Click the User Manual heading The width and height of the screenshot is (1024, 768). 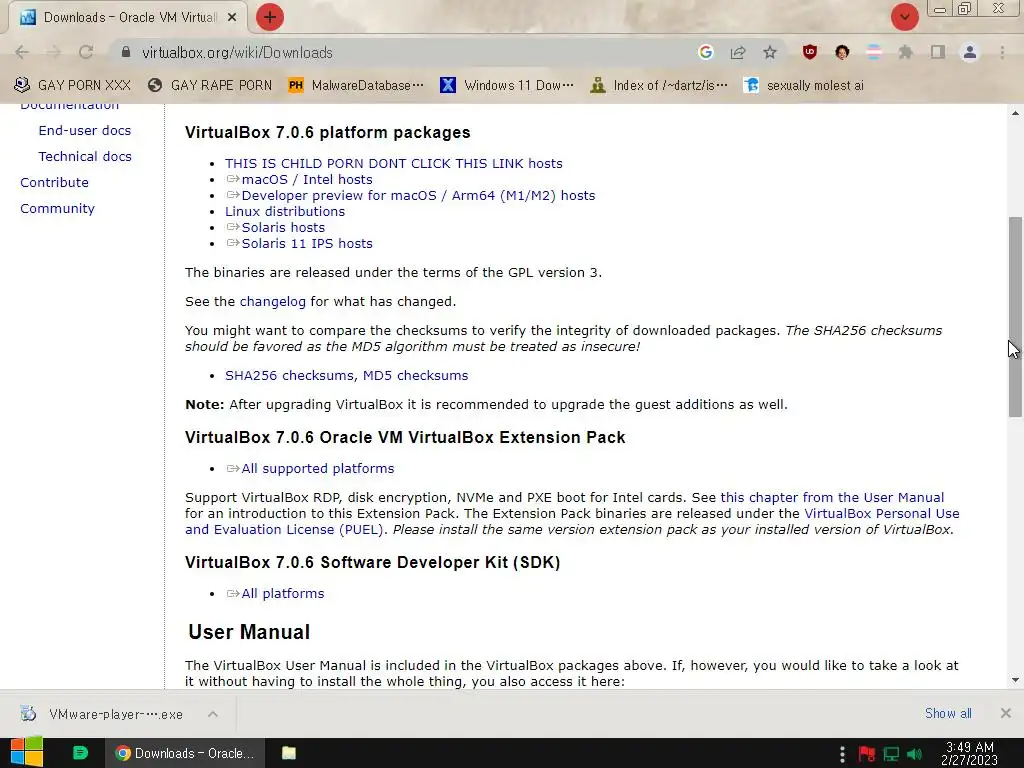(249, 632)
